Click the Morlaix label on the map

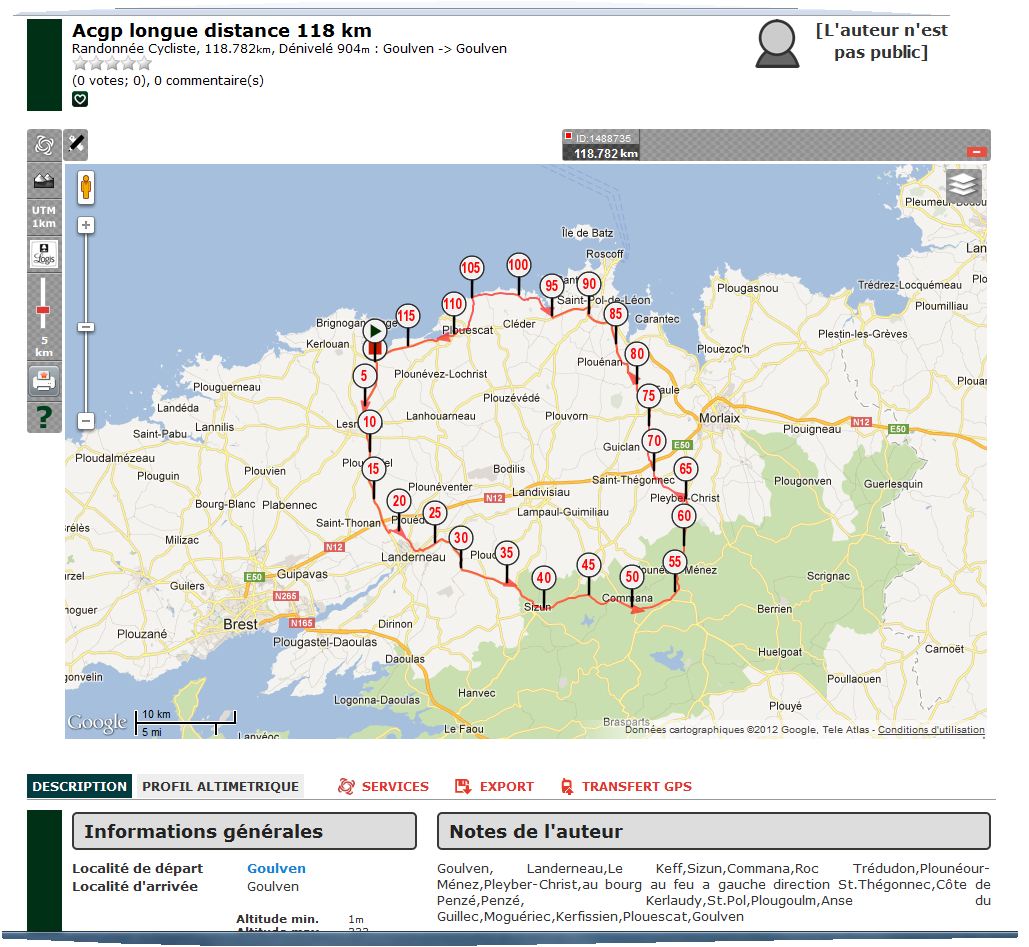[719, 418]
